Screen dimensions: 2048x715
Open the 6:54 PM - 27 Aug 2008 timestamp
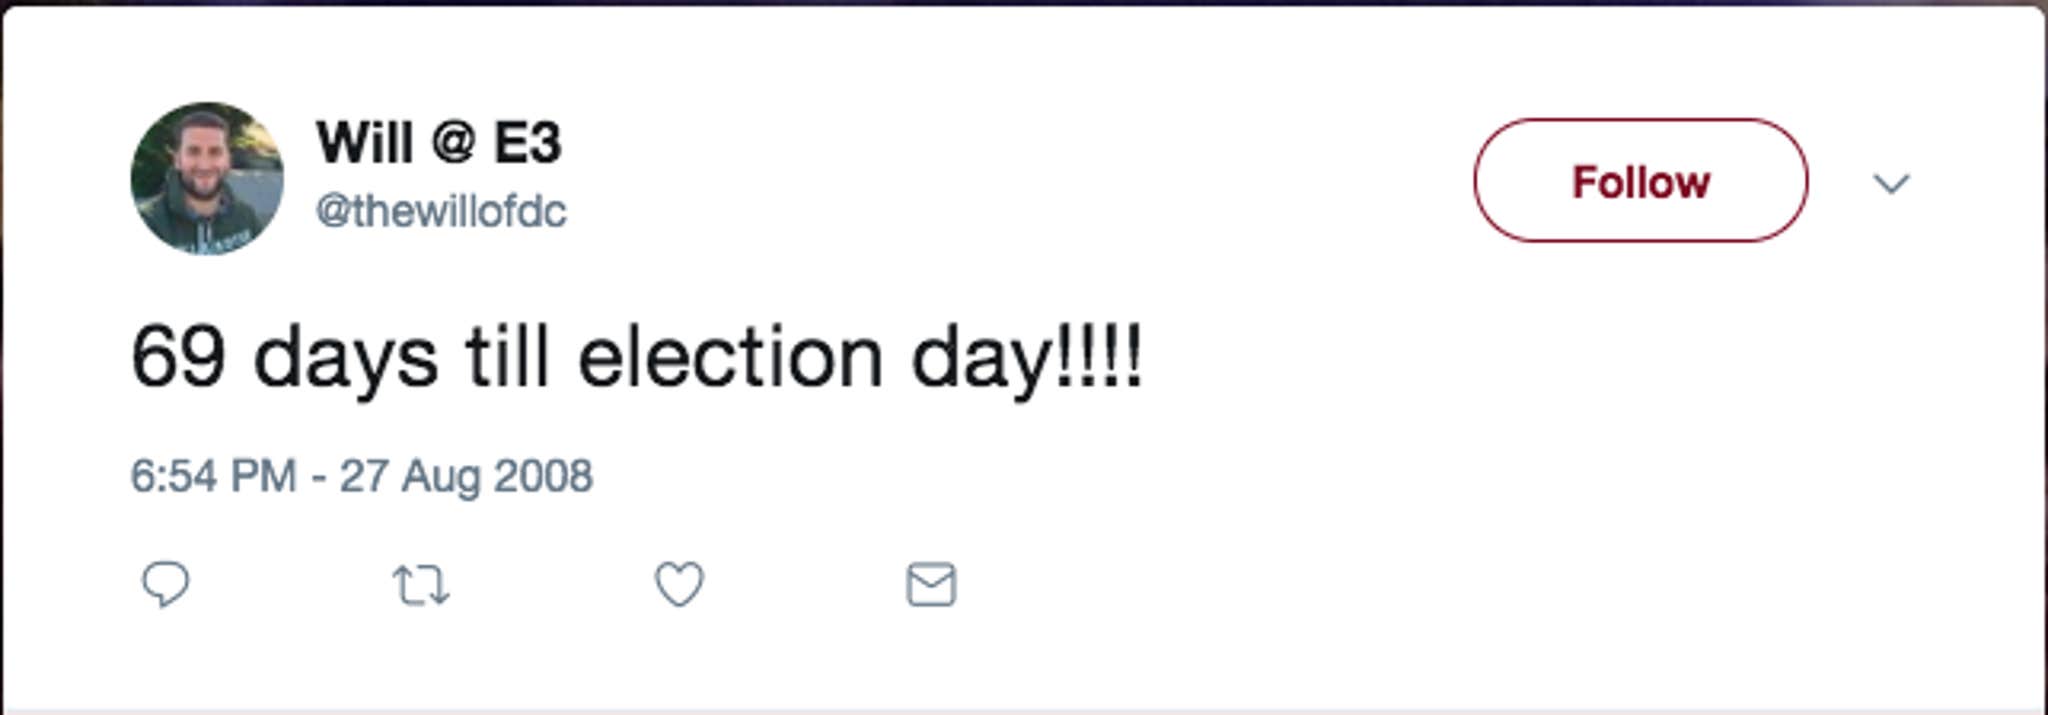[361, 476]
